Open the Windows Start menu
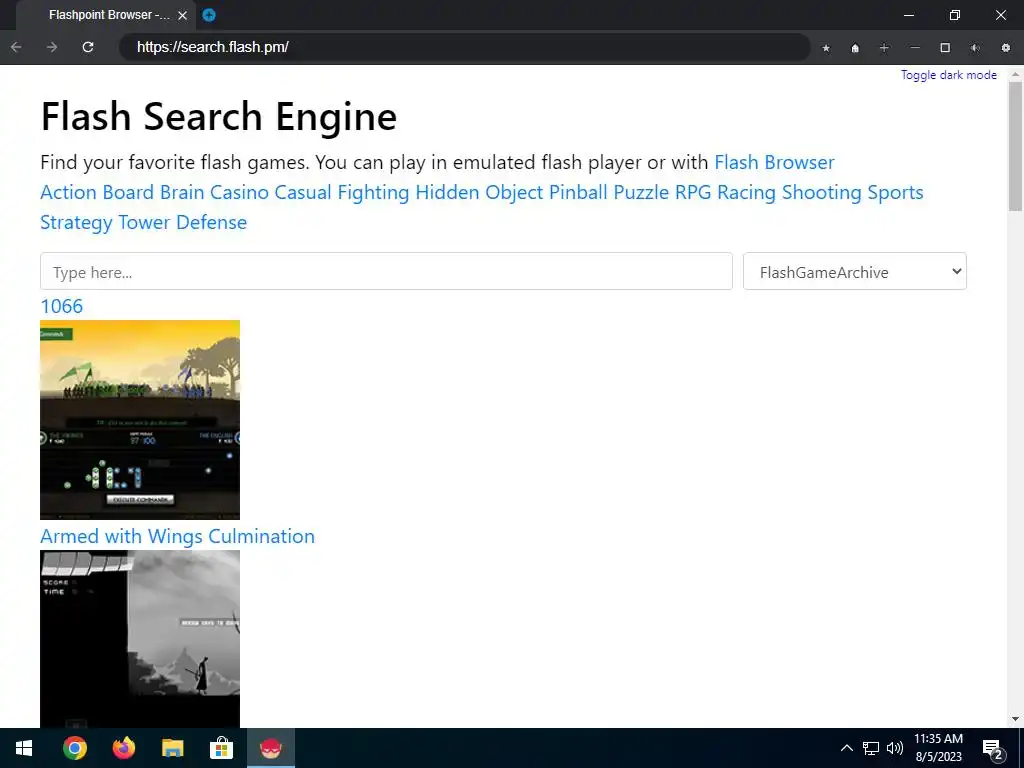1024x768 pixels. tap(24, 748)
